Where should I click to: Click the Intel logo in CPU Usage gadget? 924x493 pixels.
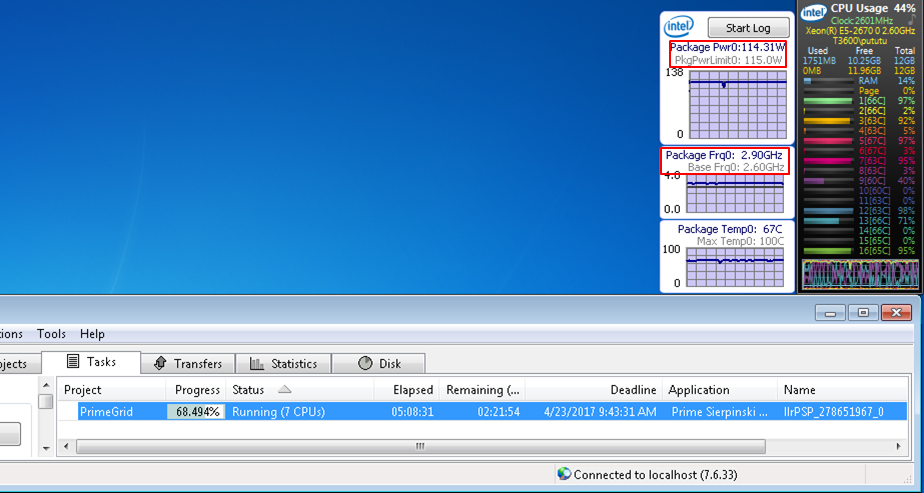pyautogui.click(x=814, y=12)
